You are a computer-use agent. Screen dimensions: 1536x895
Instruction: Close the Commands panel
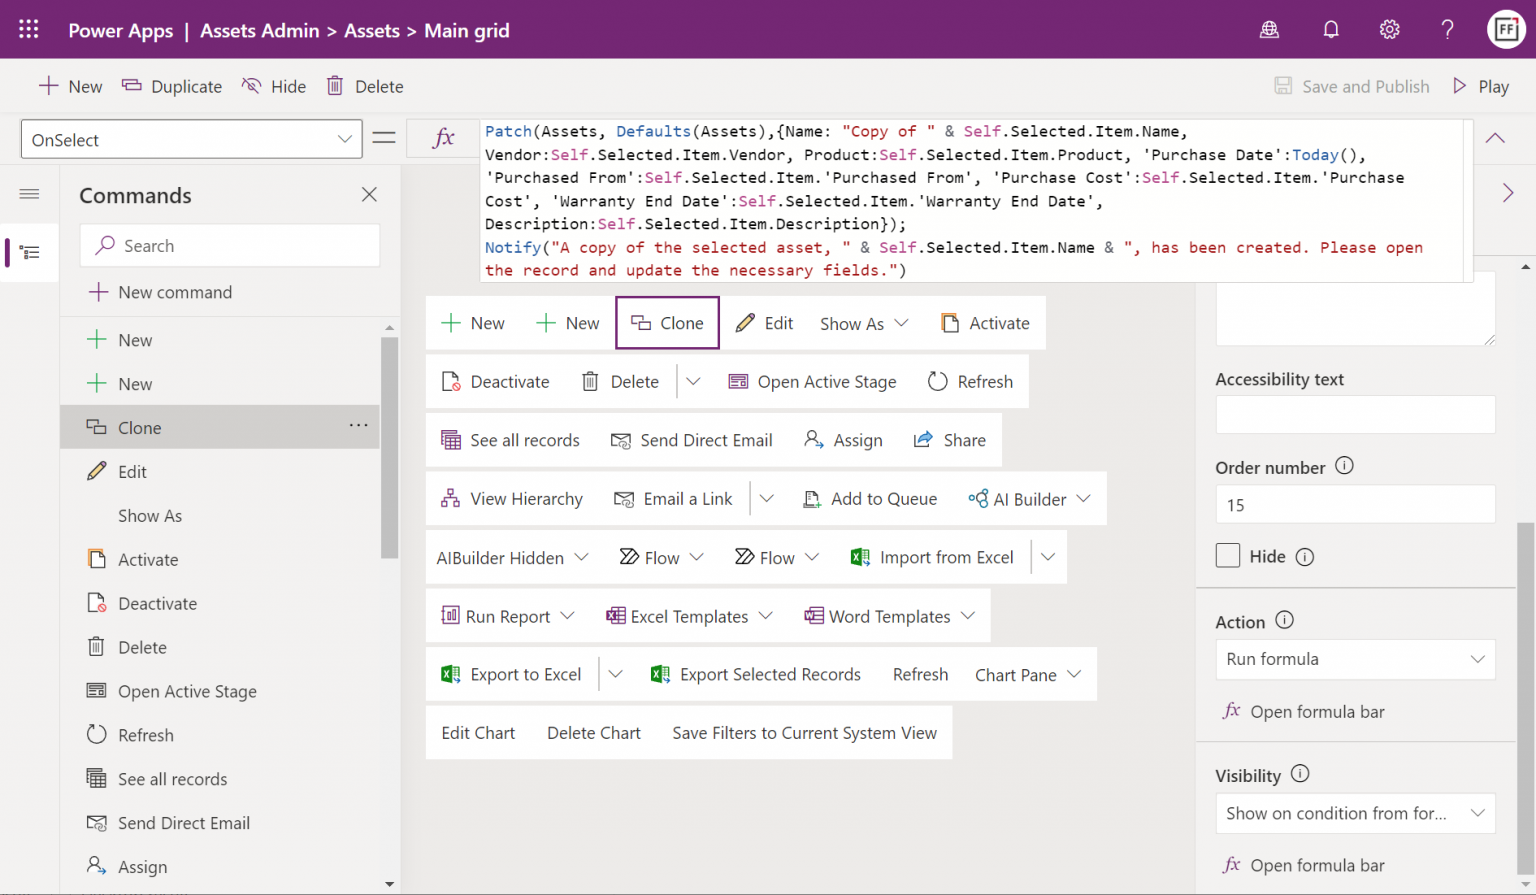pyautogui.click(x=369, y=195)
